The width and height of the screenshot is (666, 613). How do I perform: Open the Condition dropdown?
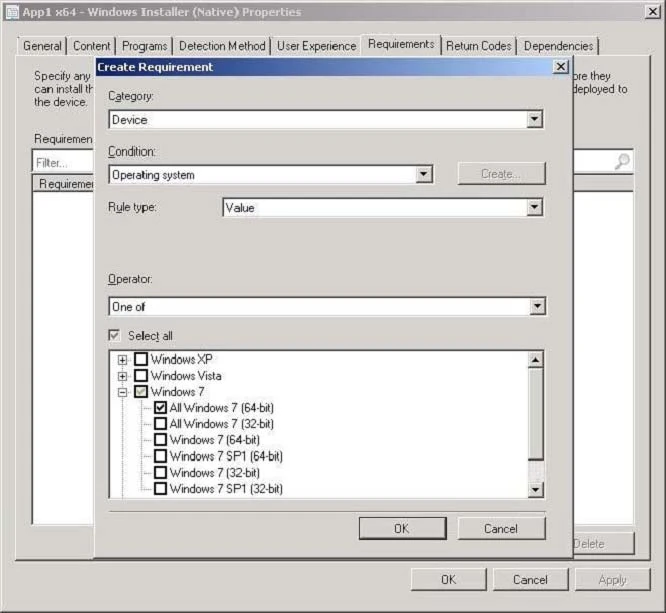coord(424,175)
